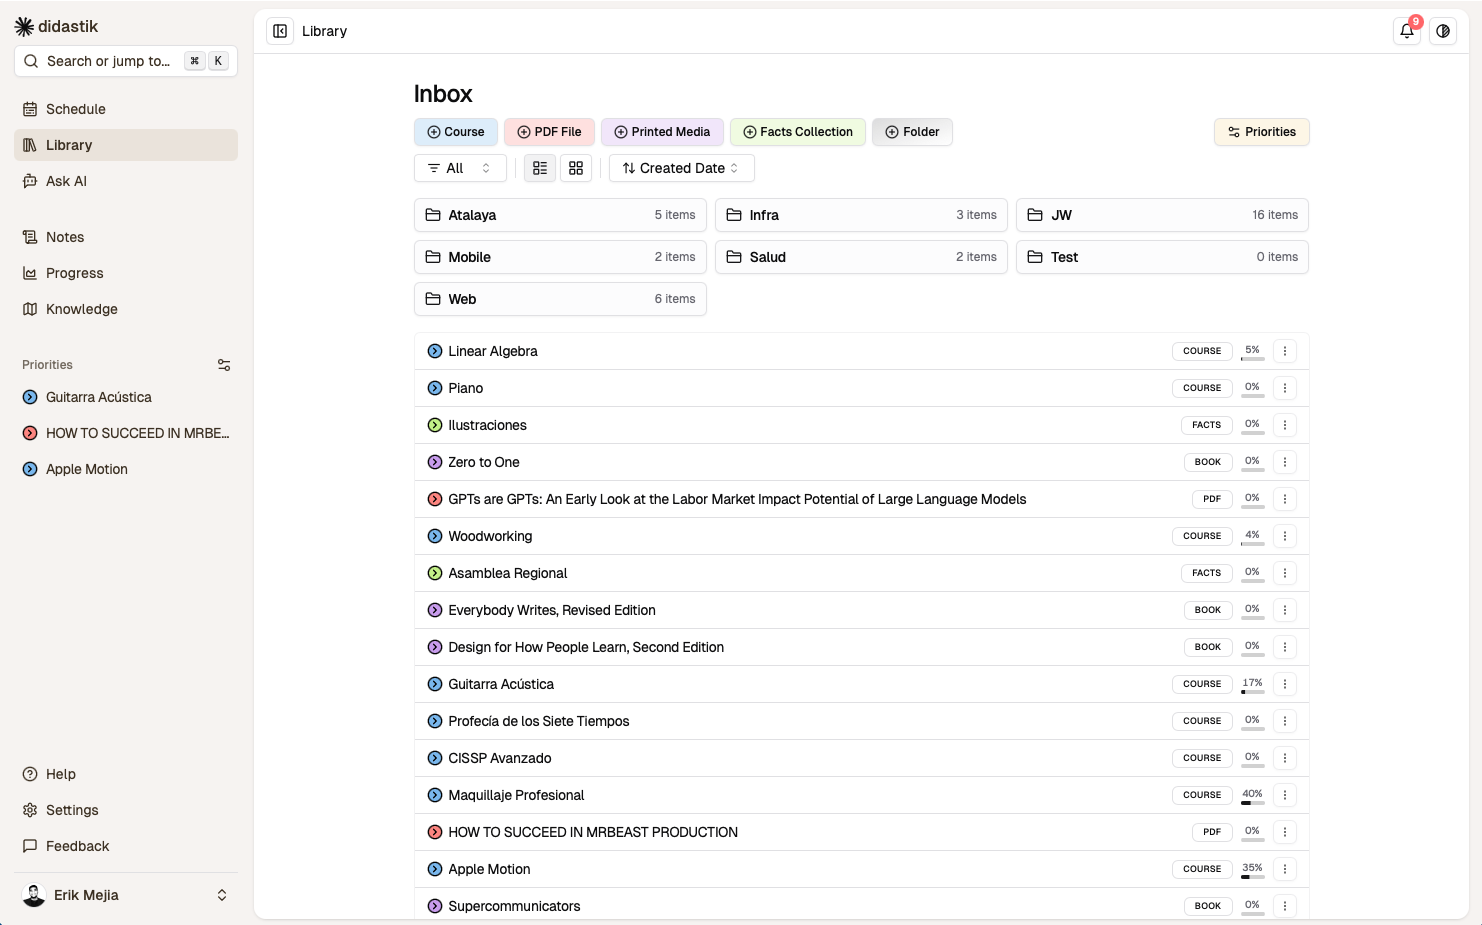Screen dimensions: 1482x925
Task: Click the green chevron icon next to Ilustraciones
Action: 435,425
